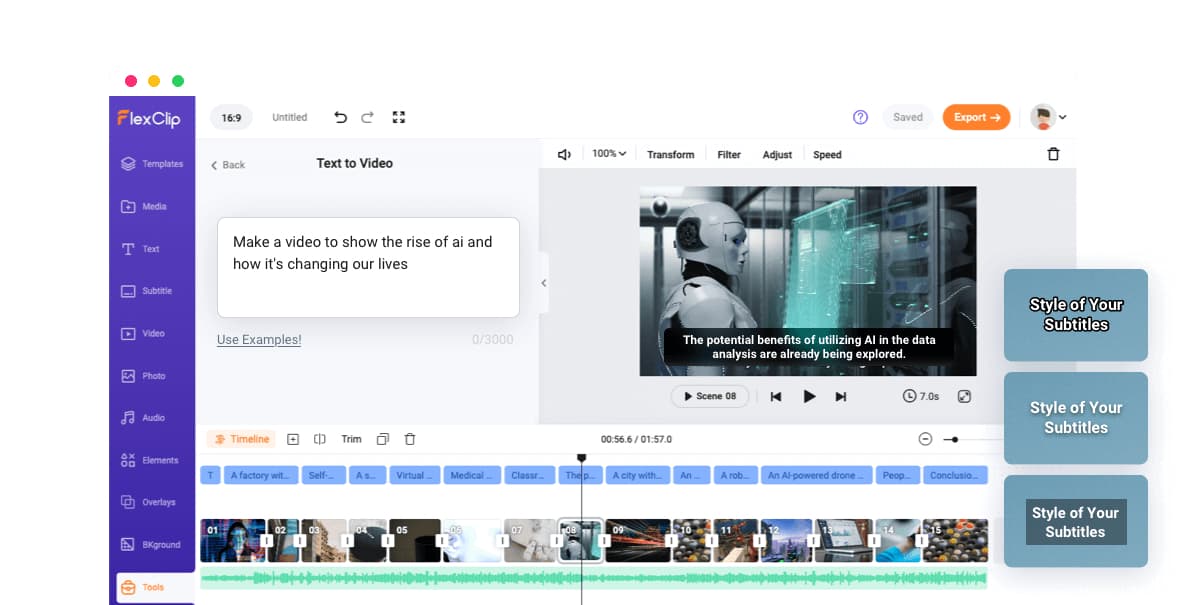Screen dimensions: 1200x605
Task: Enter fullscreen with the expand icon
Action: [x=399, y=117]
